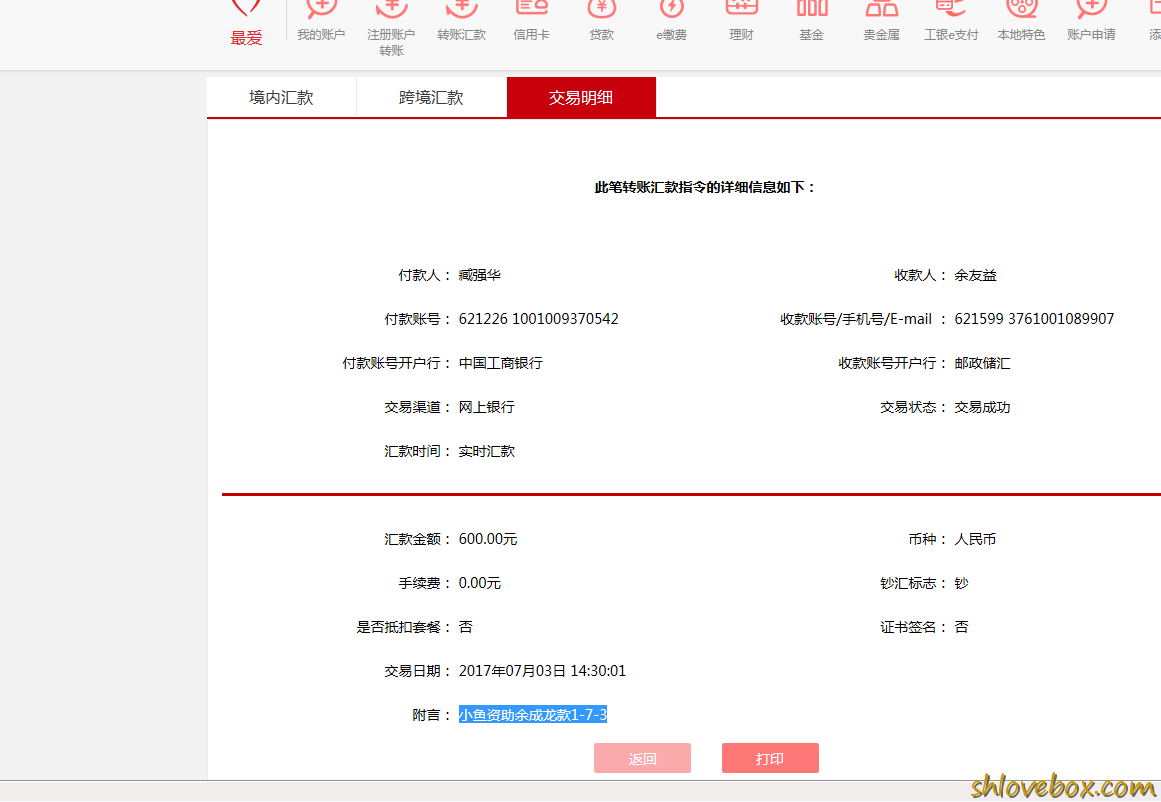Click the amount 600.00元

488,539
